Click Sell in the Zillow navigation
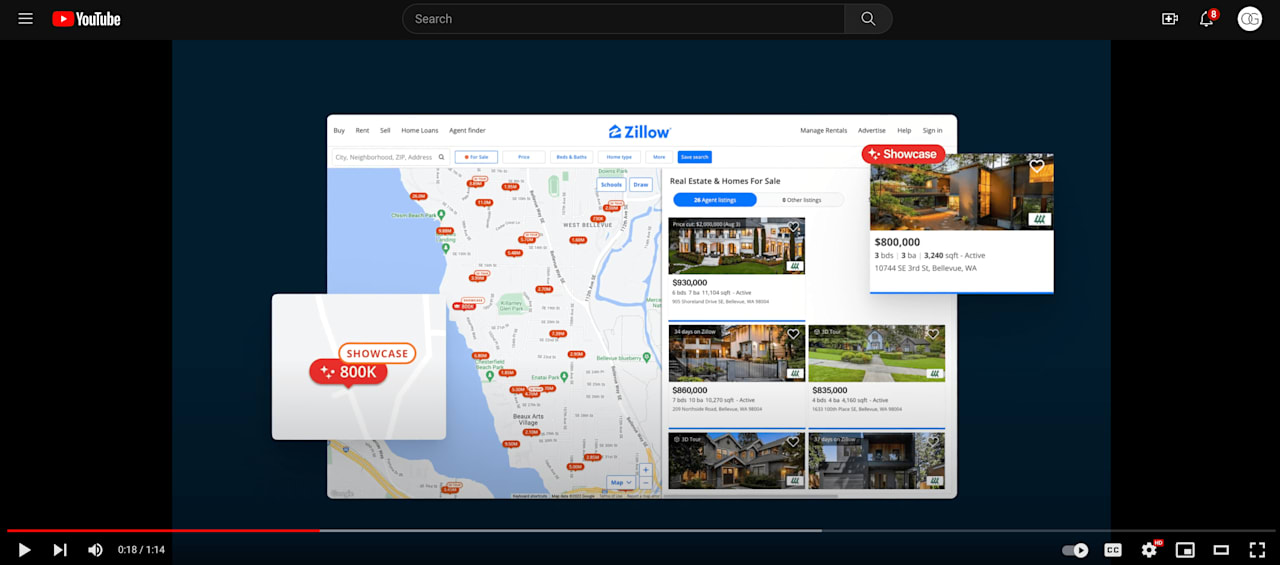Viewport: 1280px width, 565px height. coord(385,130)
